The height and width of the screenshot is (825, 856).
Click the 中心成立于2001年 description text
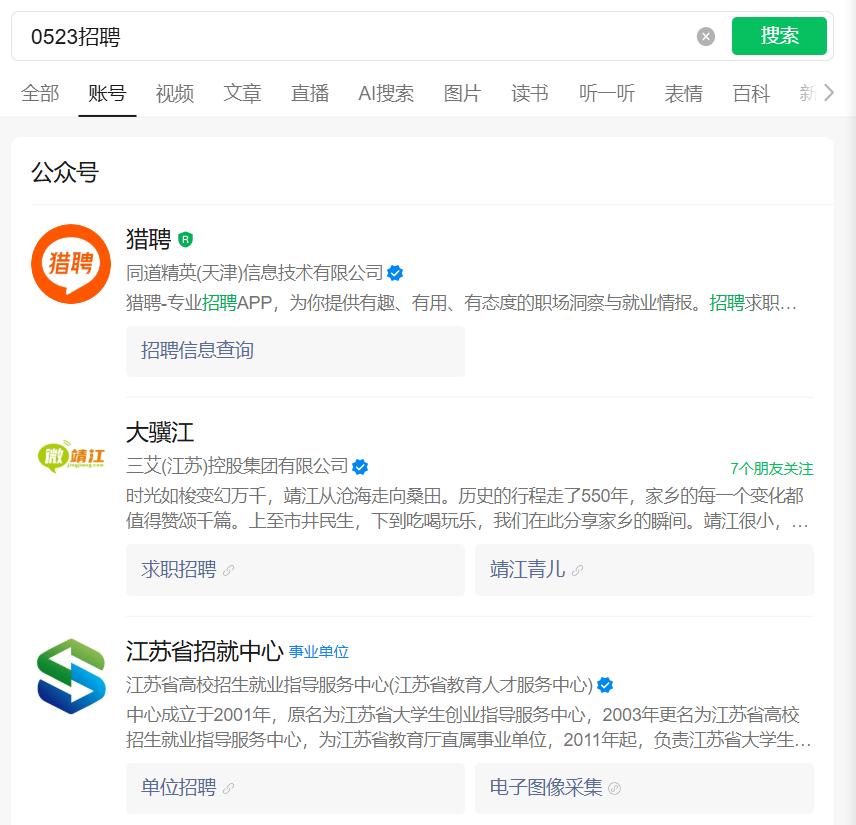pos(468,727)
